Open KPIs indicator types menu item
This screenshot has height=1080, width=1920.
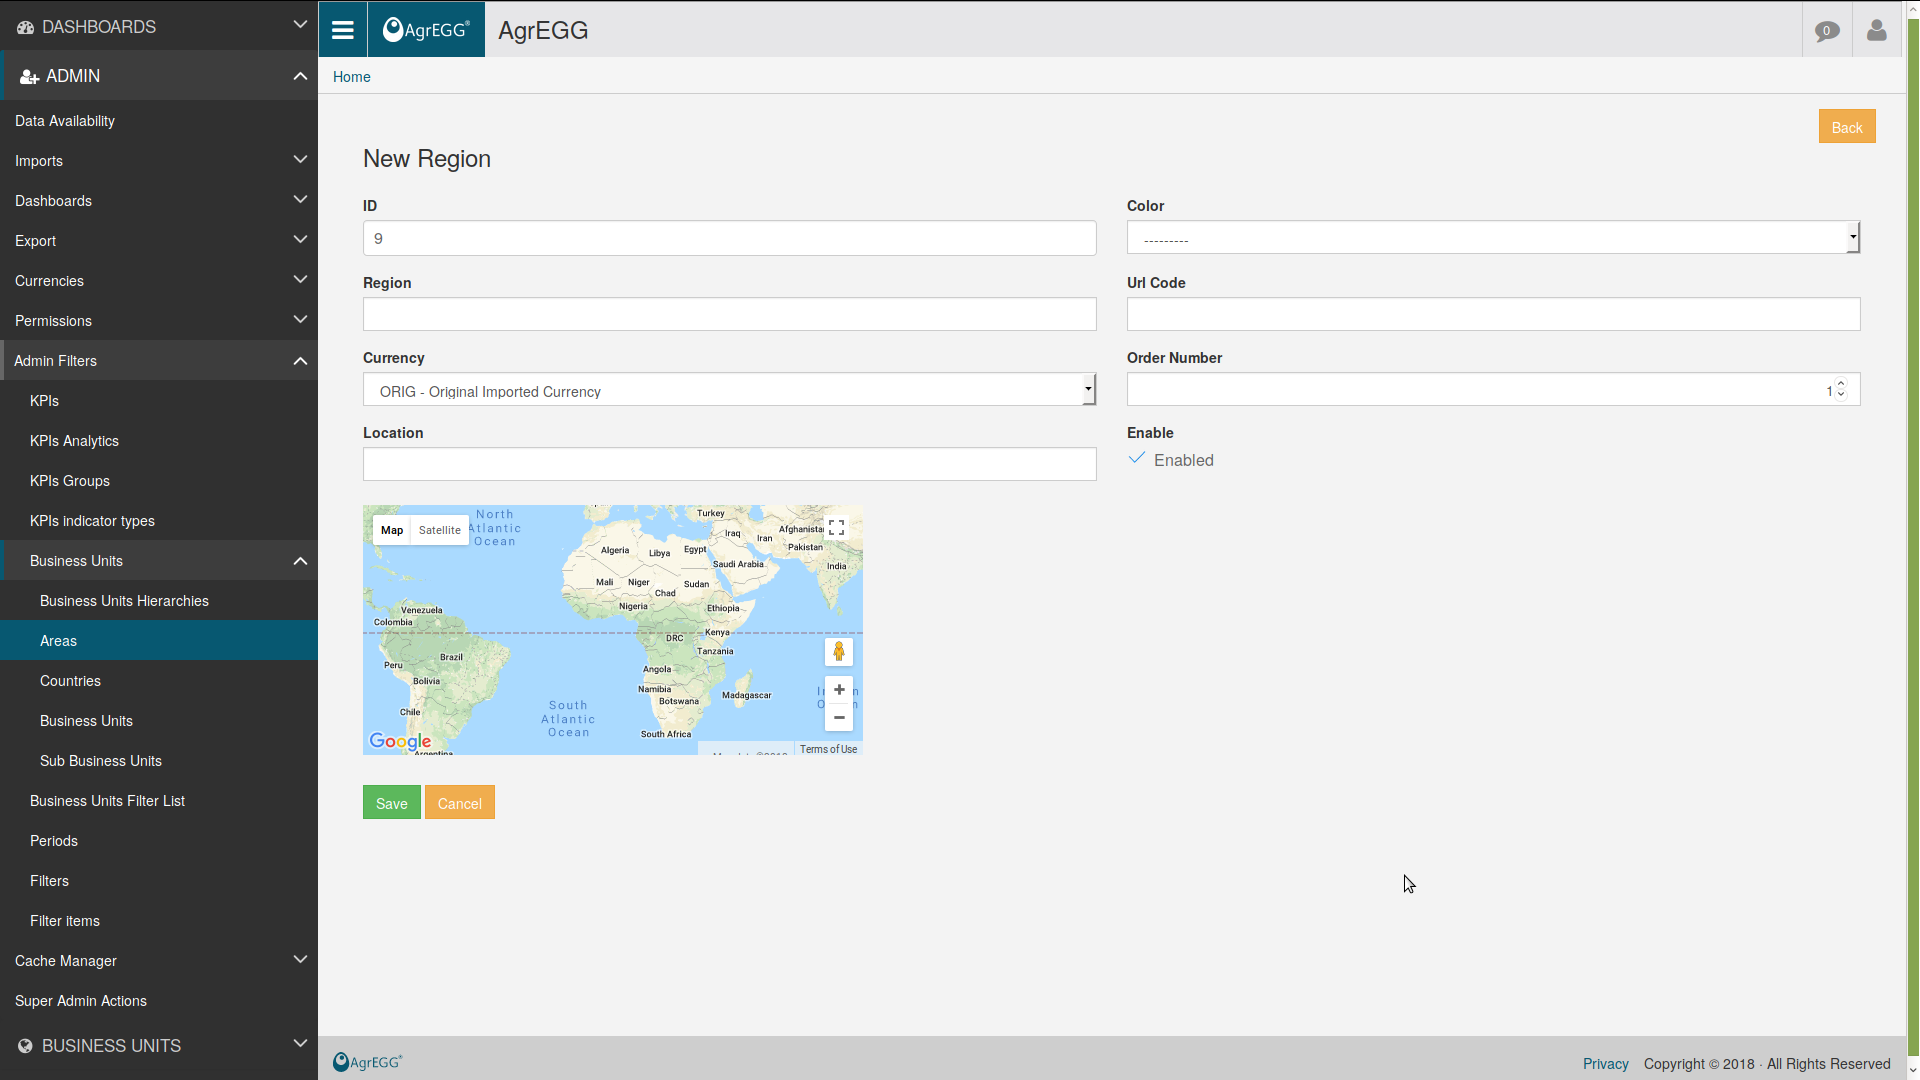pyautogui.click(x=159, y=521)
